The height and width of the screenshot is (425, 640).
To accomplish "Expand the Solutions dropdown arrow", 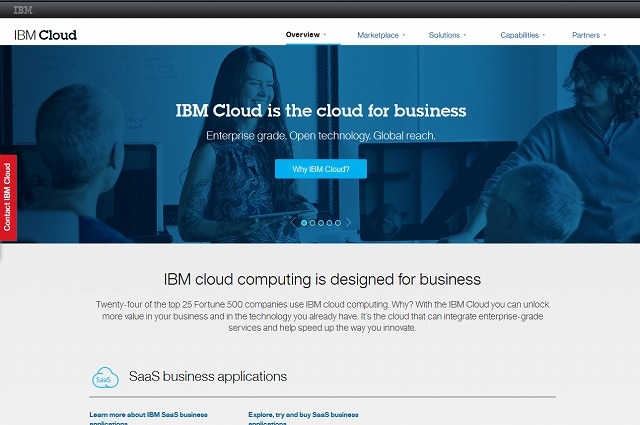I will pos(465,35).
